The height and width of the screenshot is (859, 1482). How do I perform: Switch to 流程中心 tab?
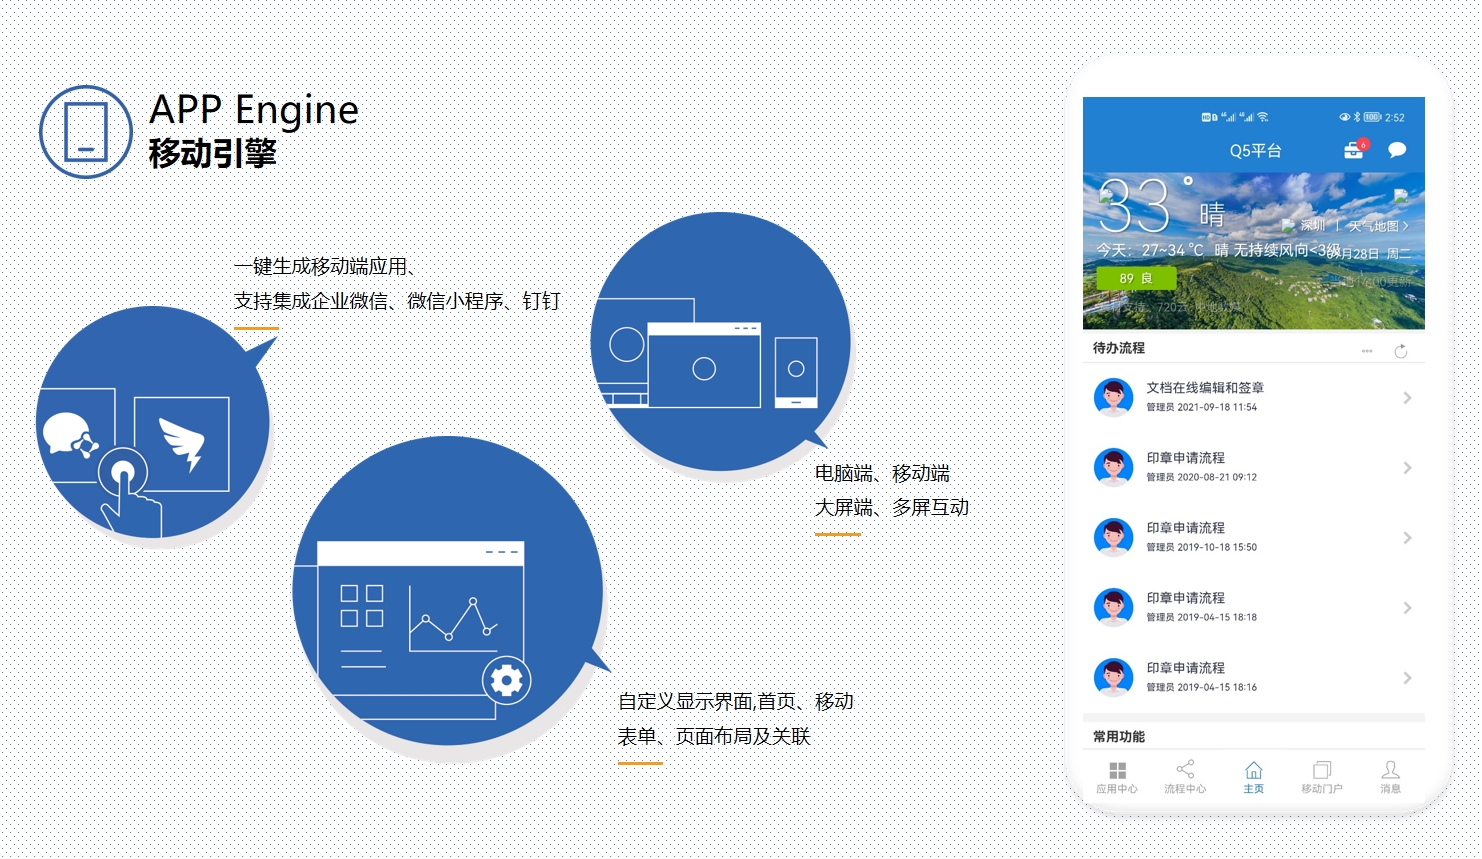tap(1185, 776)
